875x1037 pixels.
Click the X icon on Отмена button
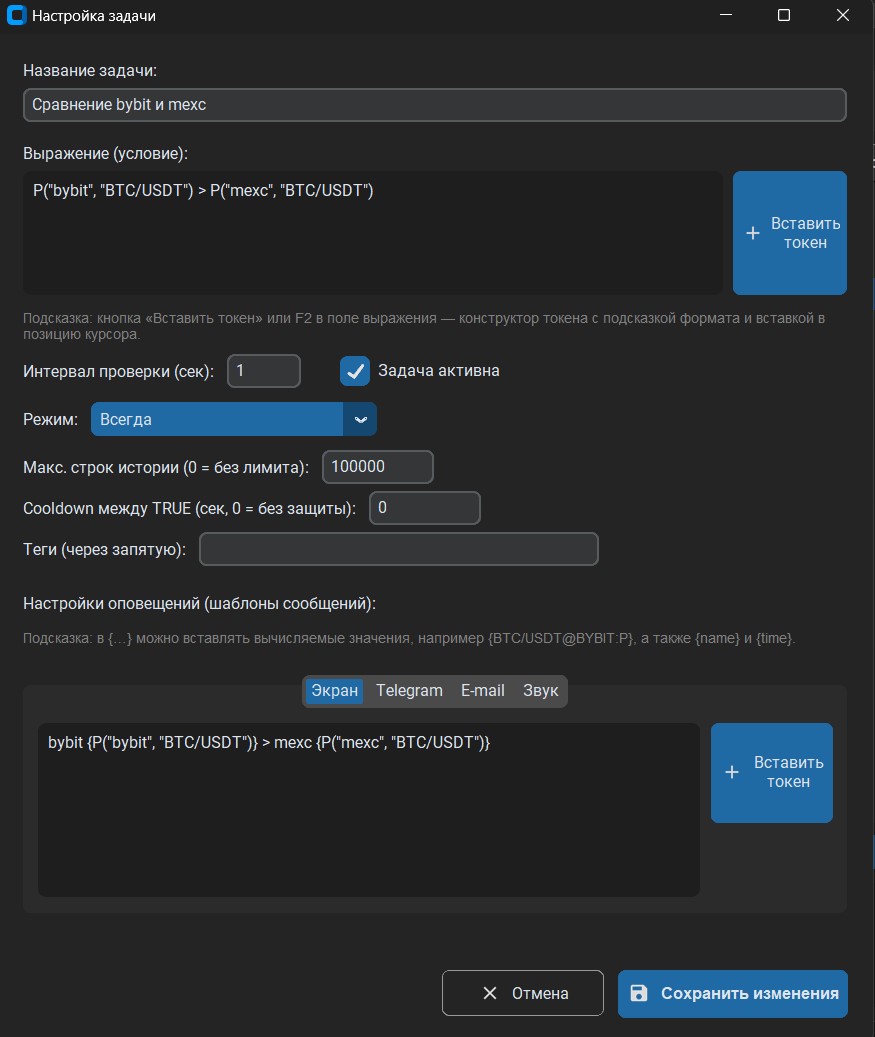pyautogui.click(x=489, y=993)
